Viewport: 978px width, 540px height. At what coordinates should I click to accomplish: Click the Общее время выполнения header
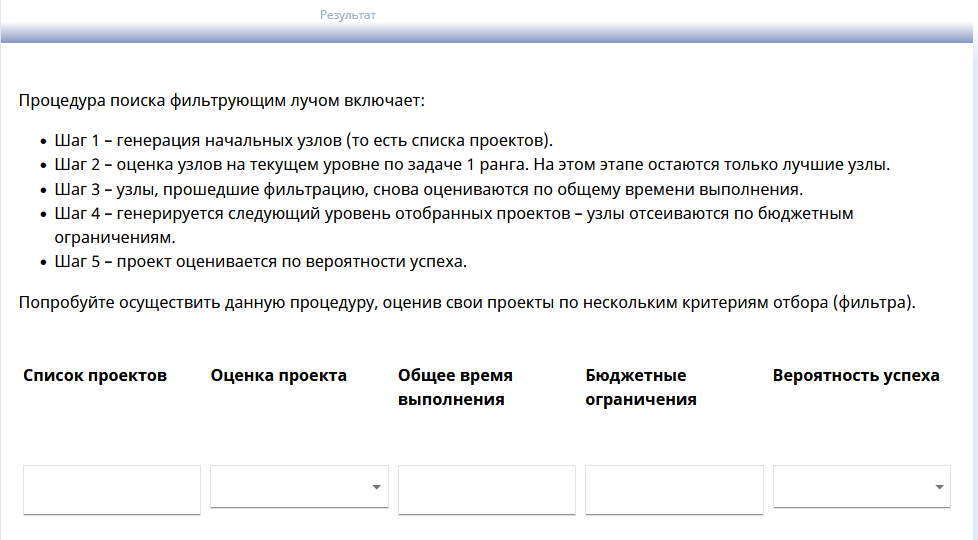point(455,388)
